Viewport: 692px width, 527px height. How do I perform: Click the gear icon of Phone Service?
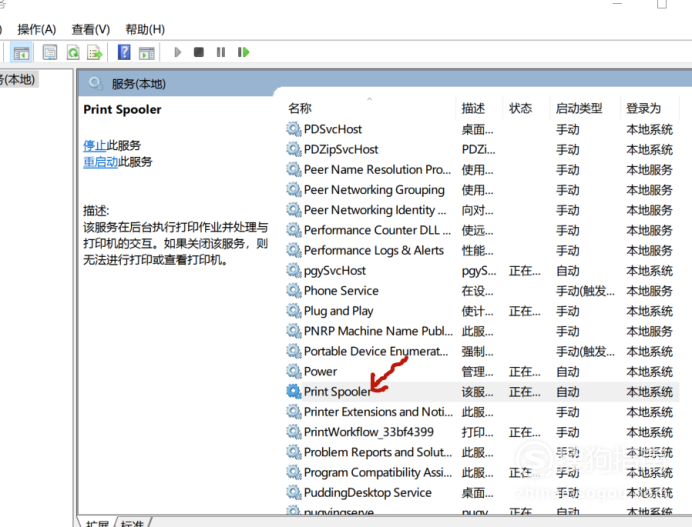293,290
